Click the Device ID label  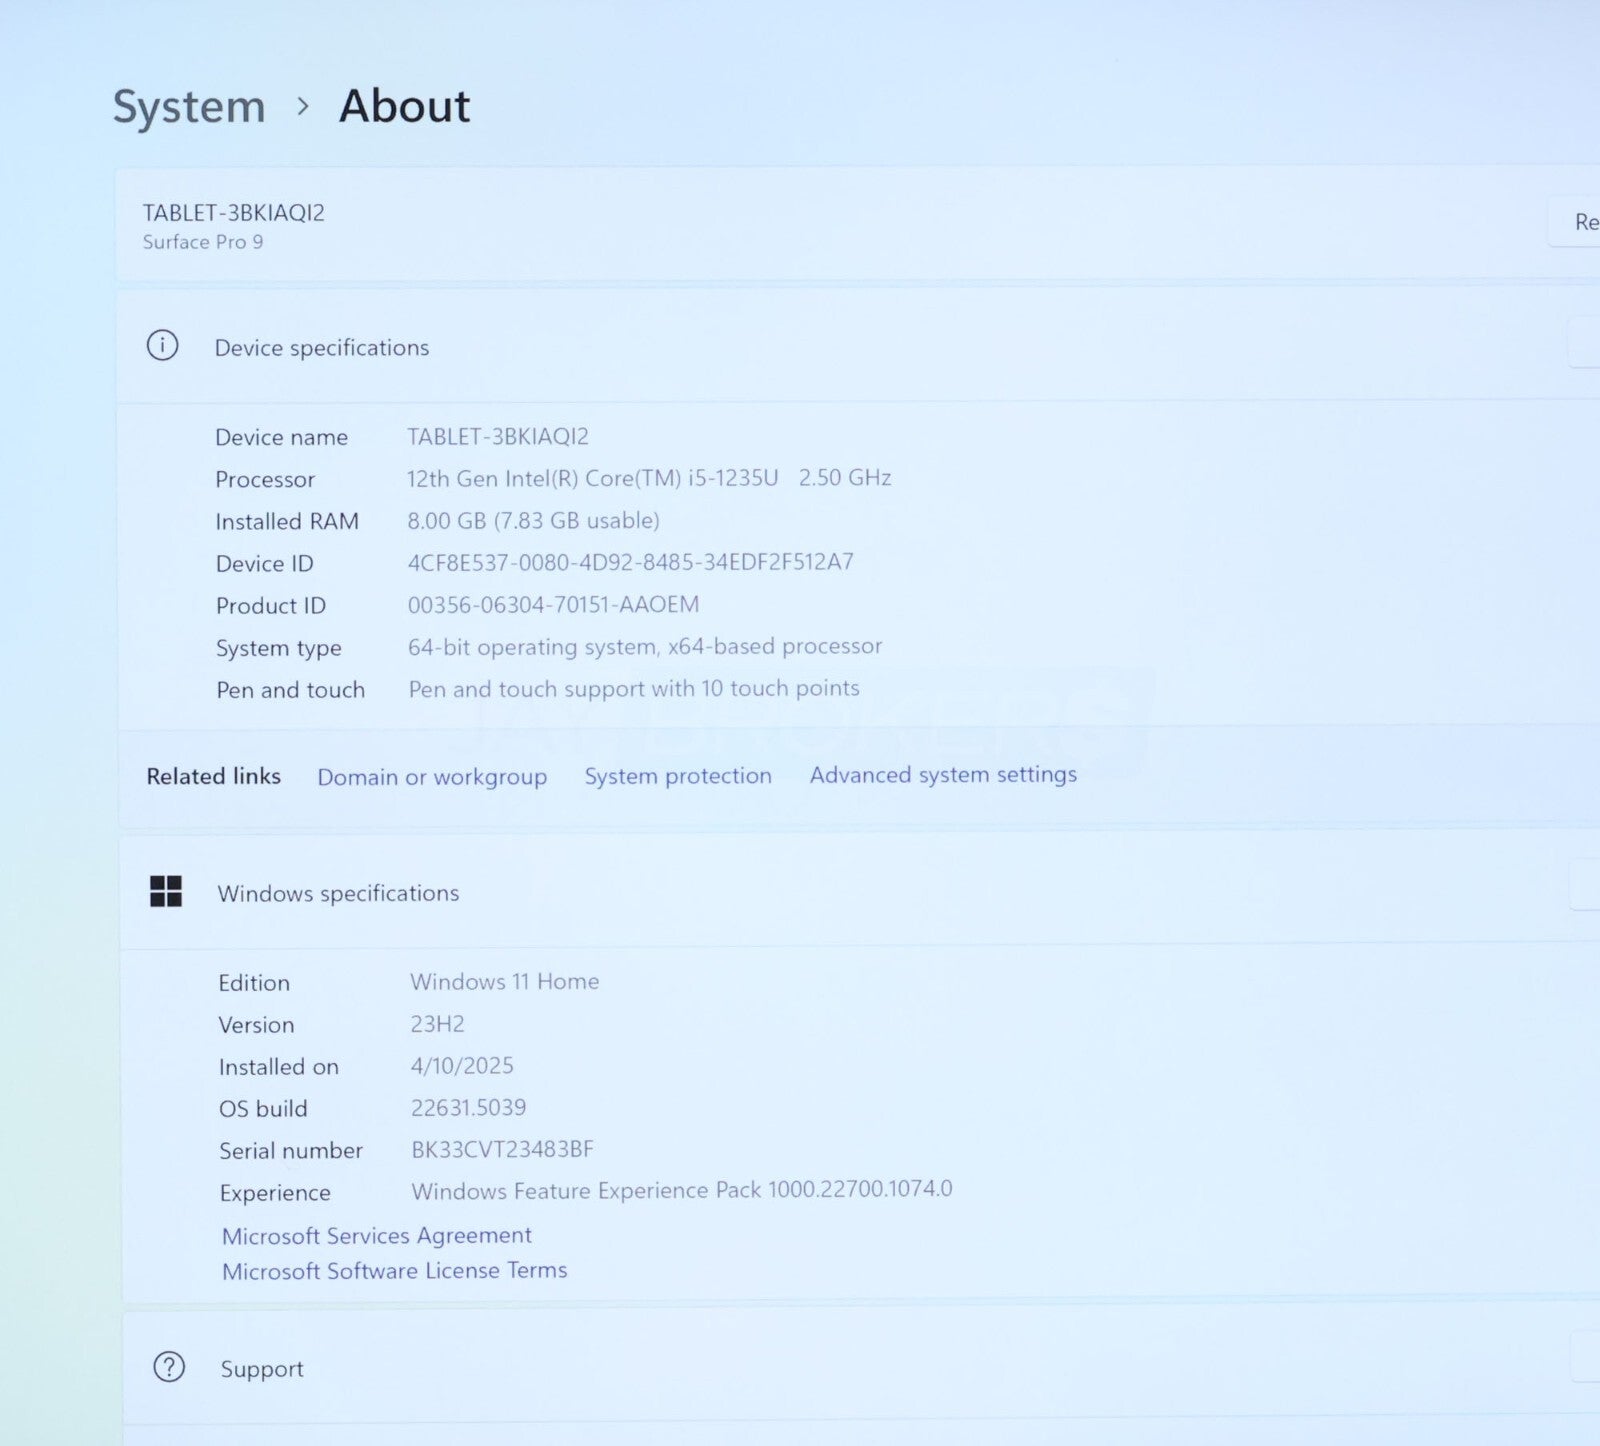tap(265, 564)
